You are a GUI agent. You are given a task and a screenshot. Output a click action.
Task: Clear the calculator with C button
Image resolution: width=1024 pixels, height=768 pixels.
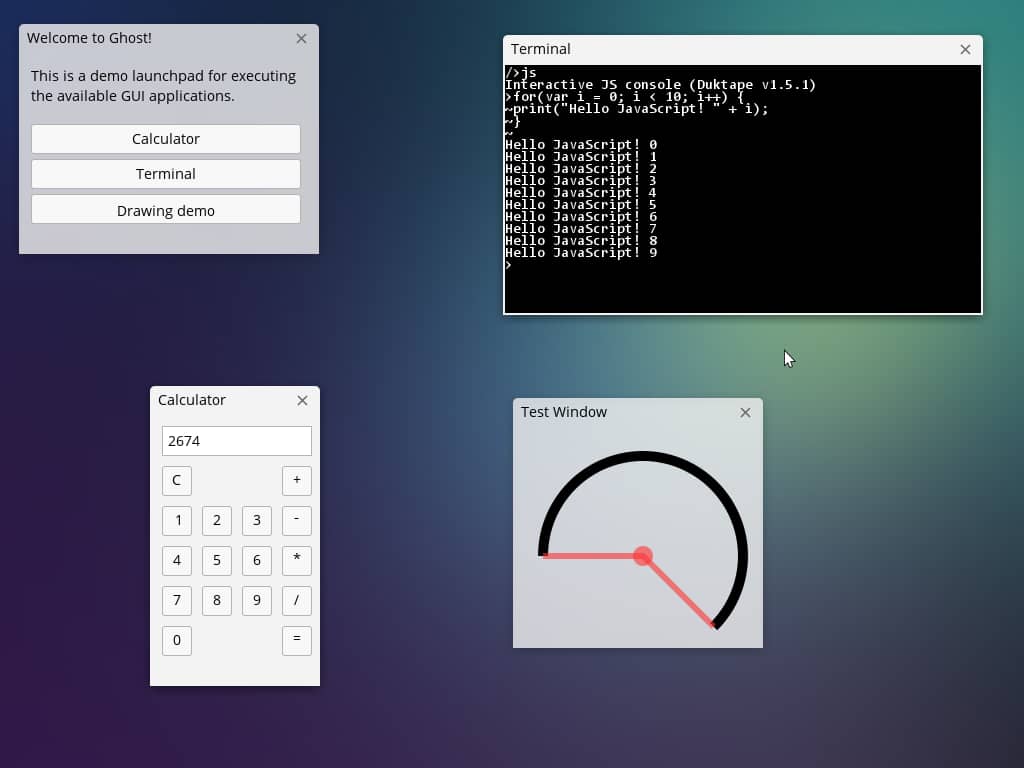coord(177,481)
